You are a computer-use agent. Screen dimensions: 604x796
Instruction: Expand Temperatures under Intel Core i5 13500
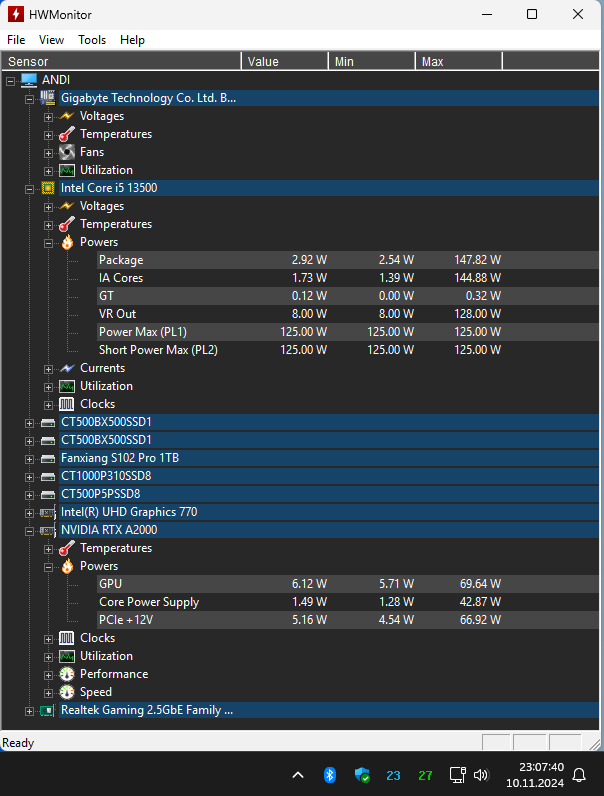pyautogui.click(x=48, y=225)
